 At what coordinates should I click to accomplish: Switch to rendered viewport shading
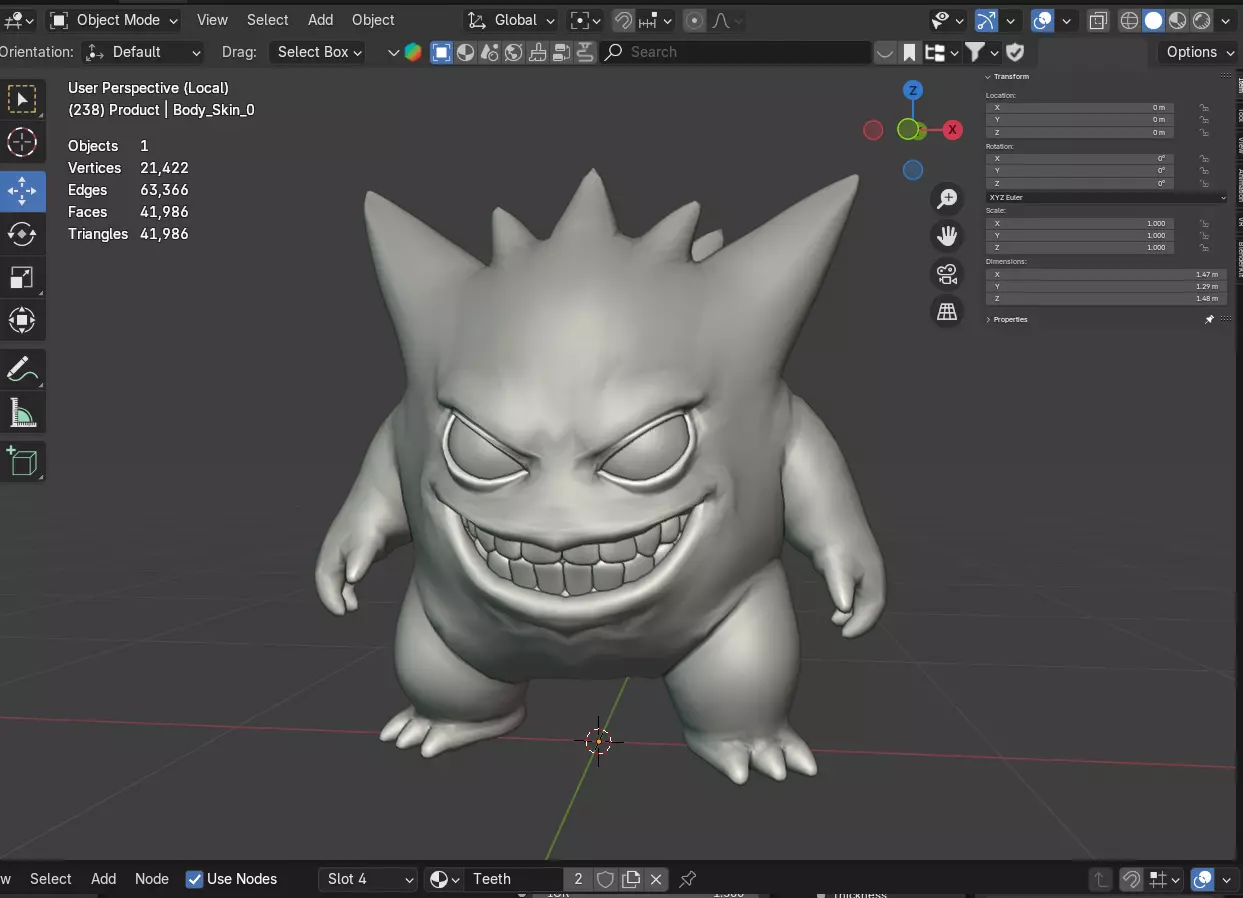coord(1202,20)
